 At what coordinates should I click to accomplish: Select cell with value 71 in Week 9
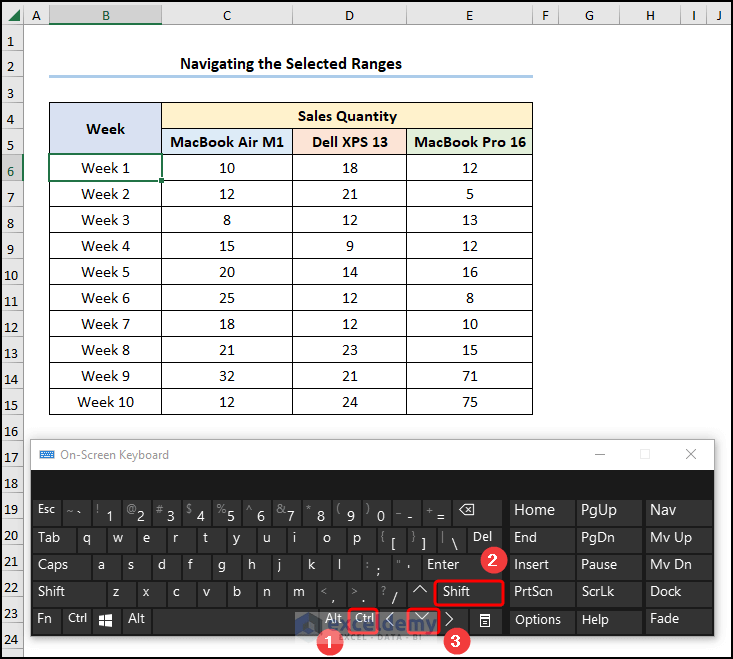(470, 376)
